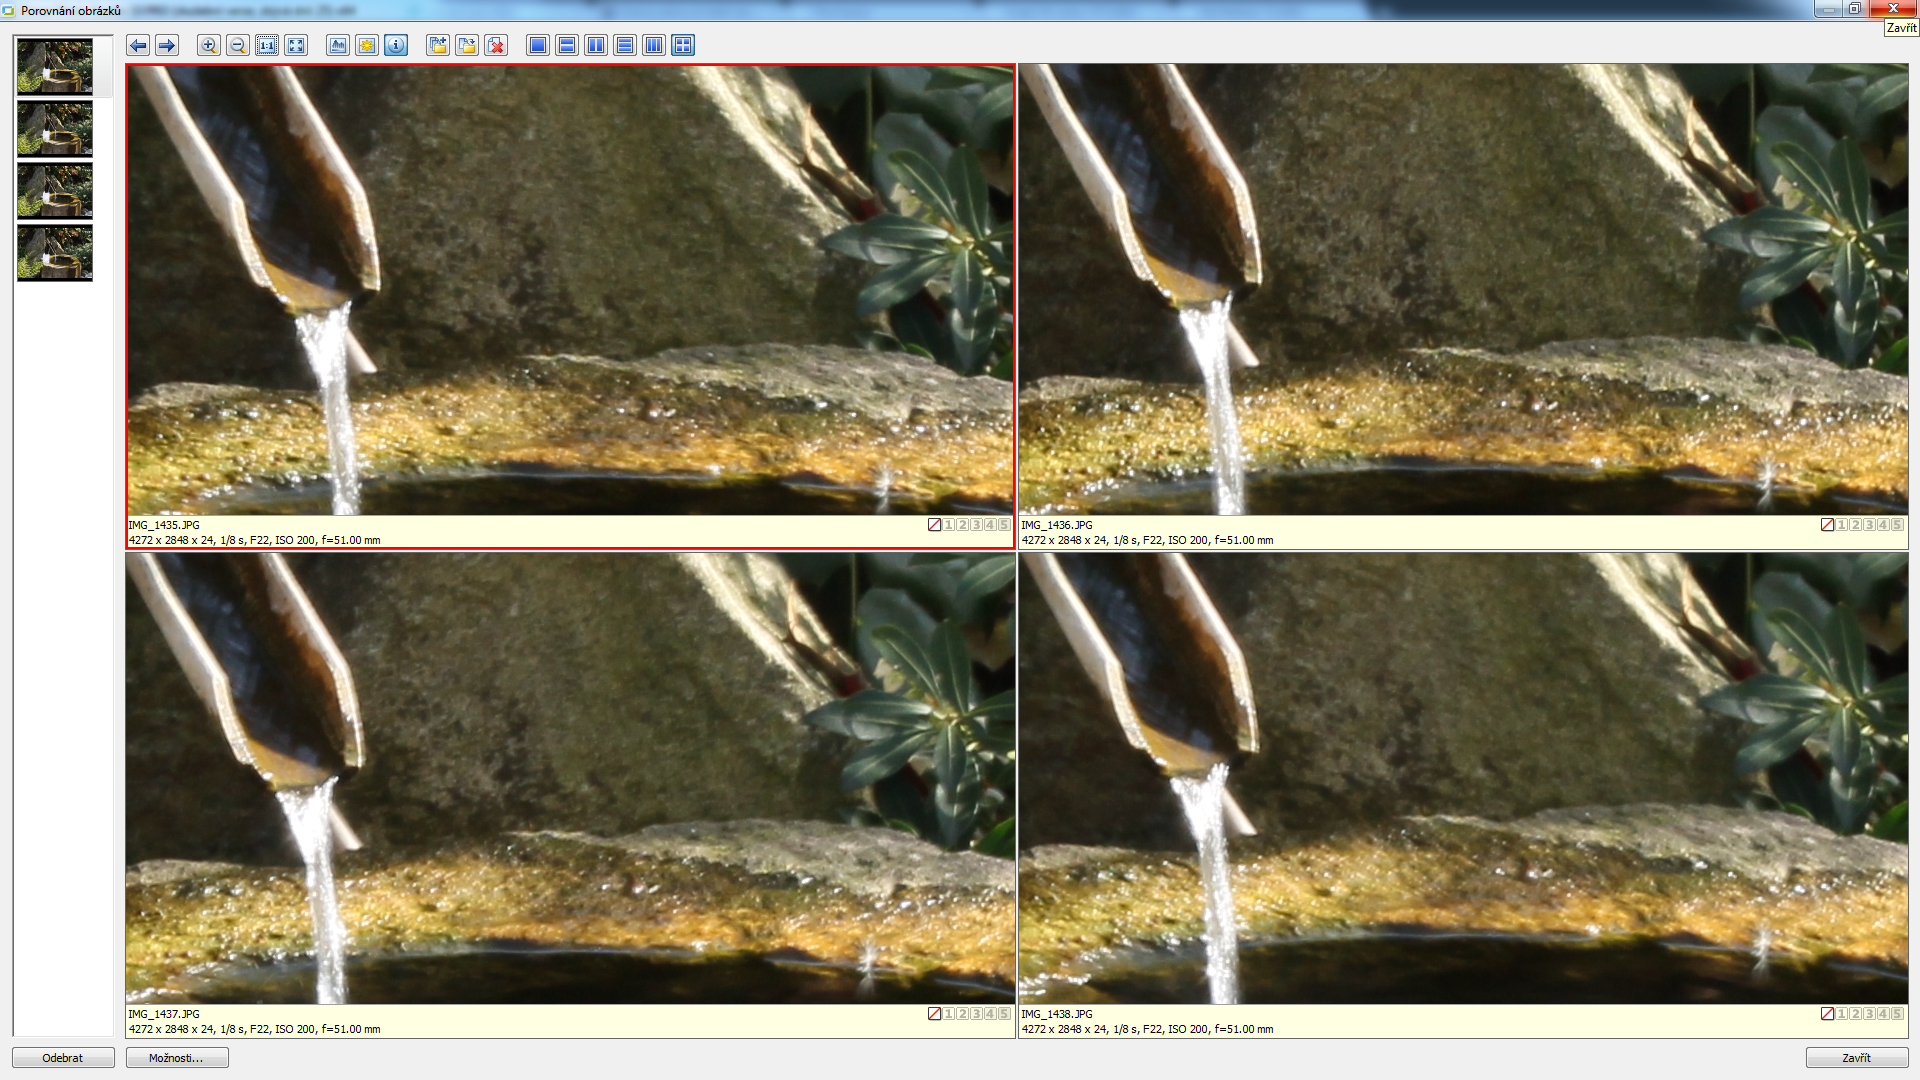Show the histogram overlay

pos(338,46)
